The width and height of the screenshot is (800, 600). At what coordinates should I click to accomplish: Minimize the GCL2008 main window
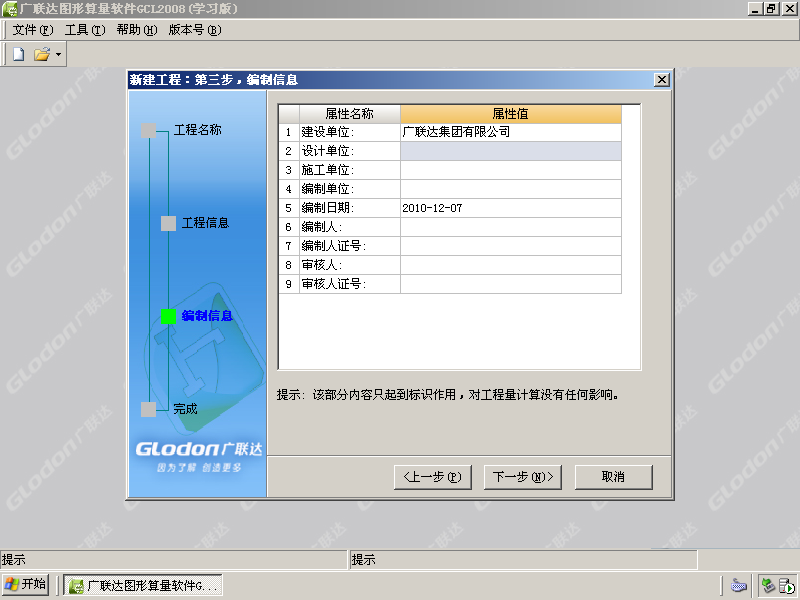pos(755,8)
